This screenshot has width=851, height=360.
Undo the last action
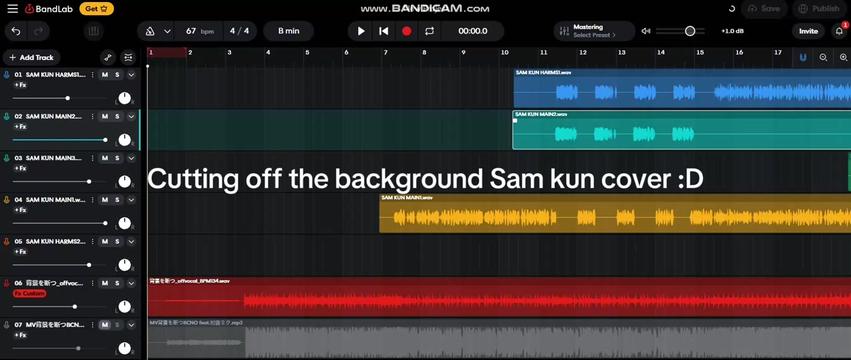[16, 31]
